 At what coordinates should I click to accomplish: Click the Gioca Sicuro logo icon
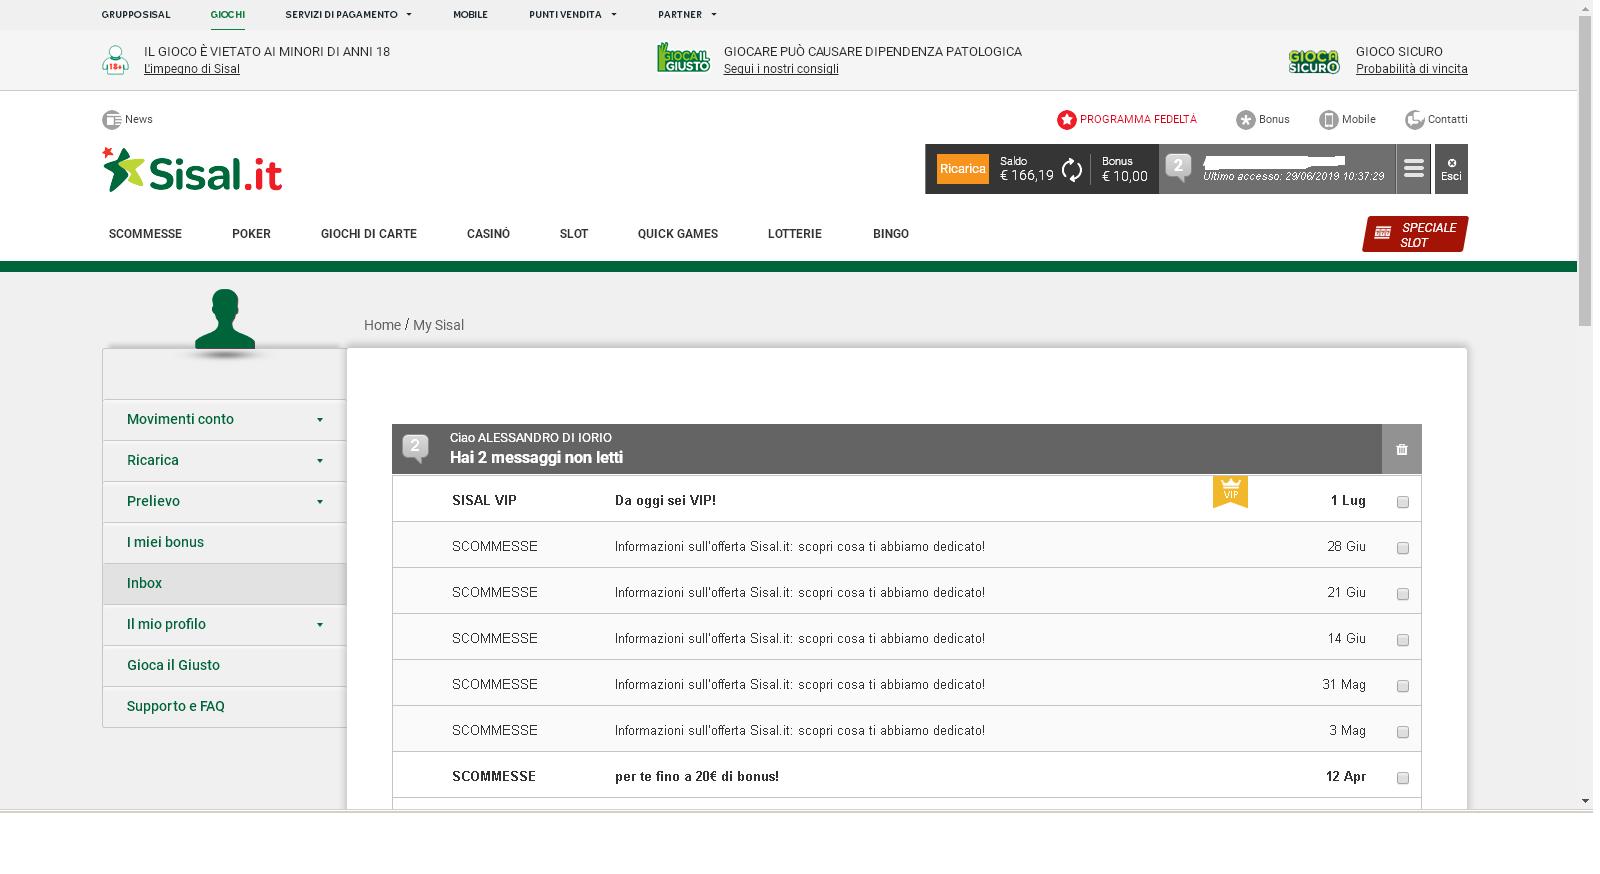coord(1314,61)
